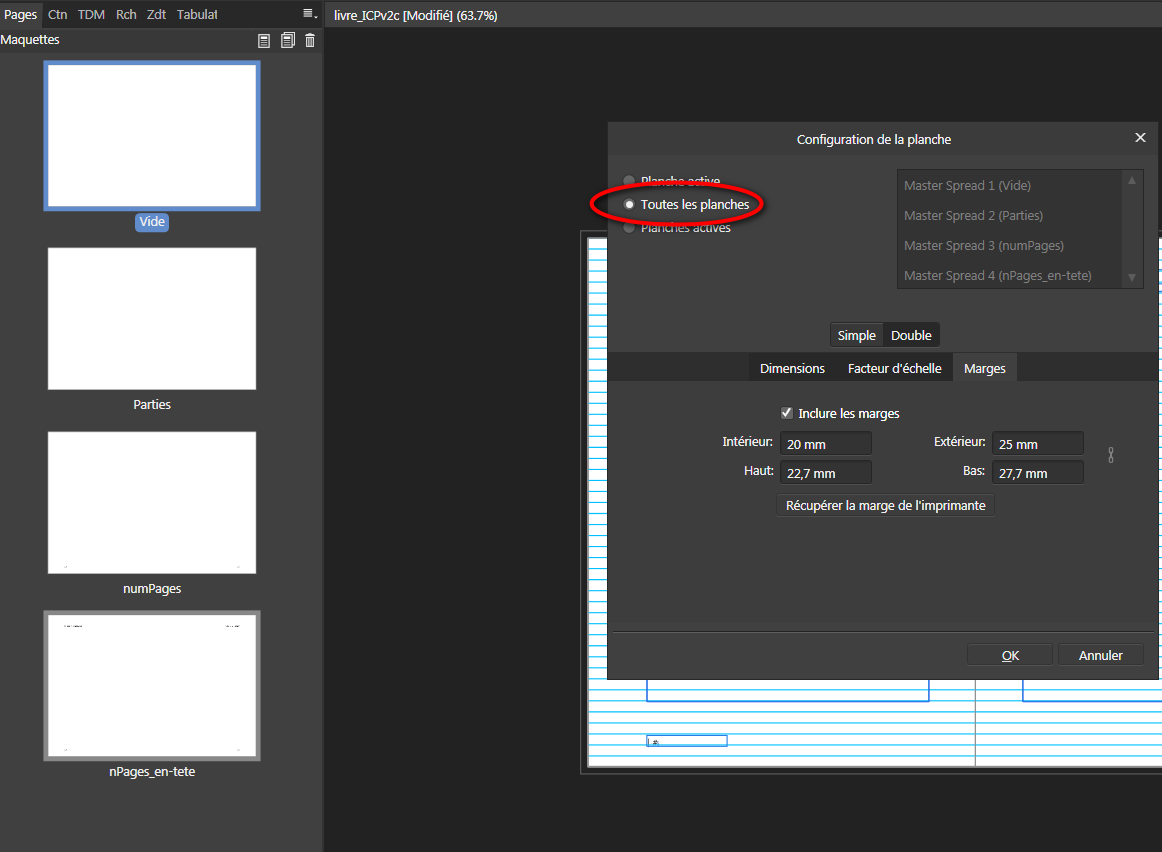
Task: Open the Rch panel tab
Action: click(x=126, y=14)
